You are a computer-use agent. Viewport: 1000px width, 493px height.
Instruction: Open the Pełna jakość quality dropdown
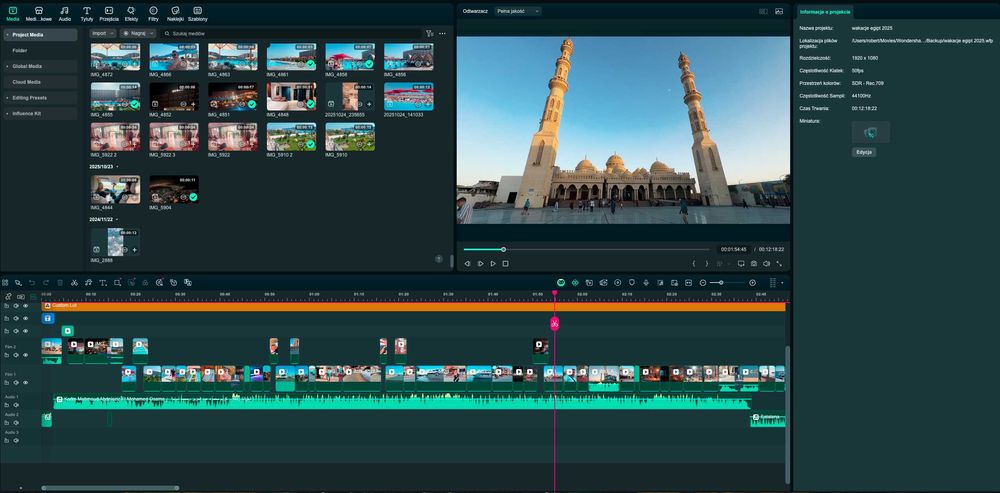coord(518,11)
